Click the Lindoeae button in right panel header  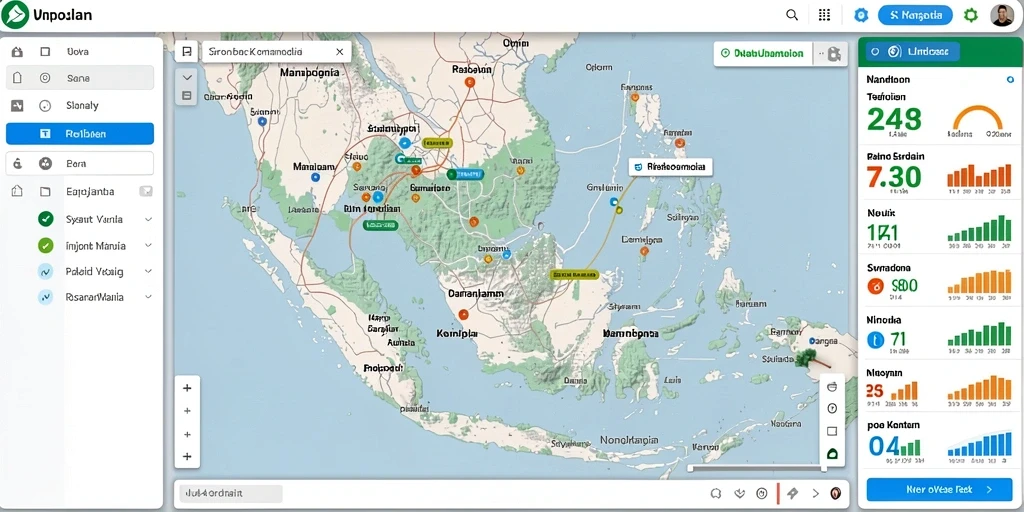[x=913, y=52]
